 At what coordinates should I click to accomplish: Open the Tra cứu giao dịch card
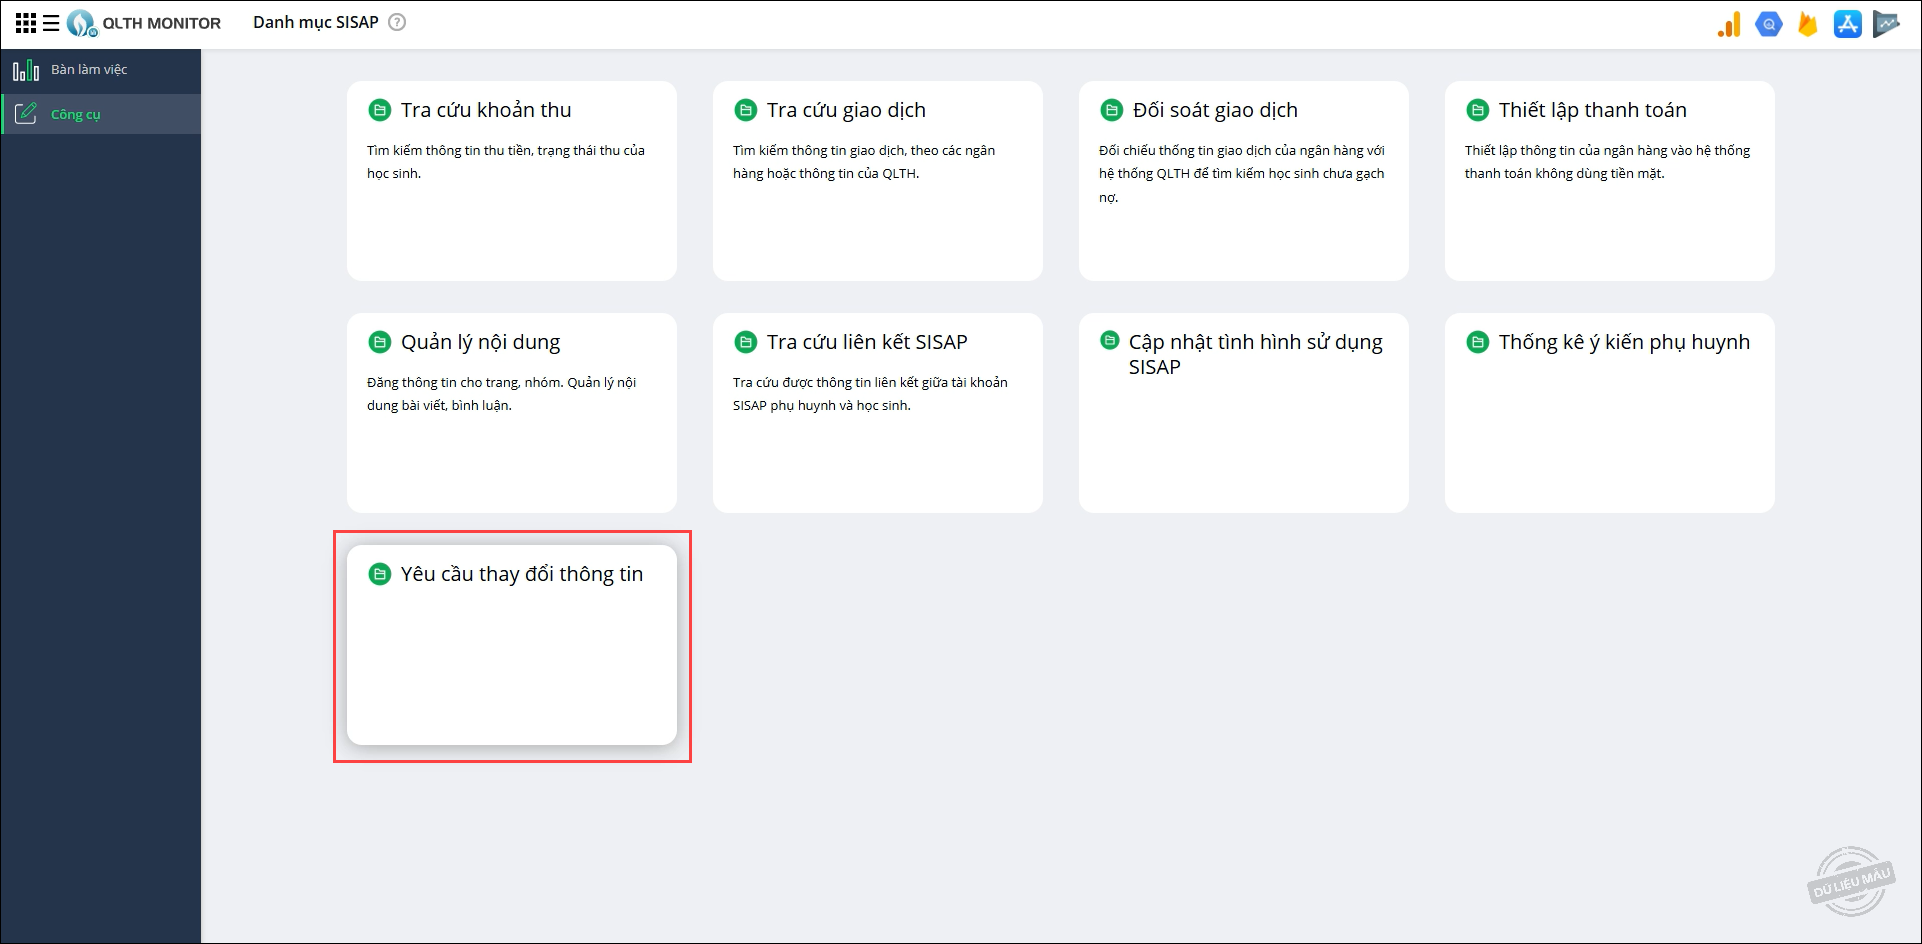(877, 180)
